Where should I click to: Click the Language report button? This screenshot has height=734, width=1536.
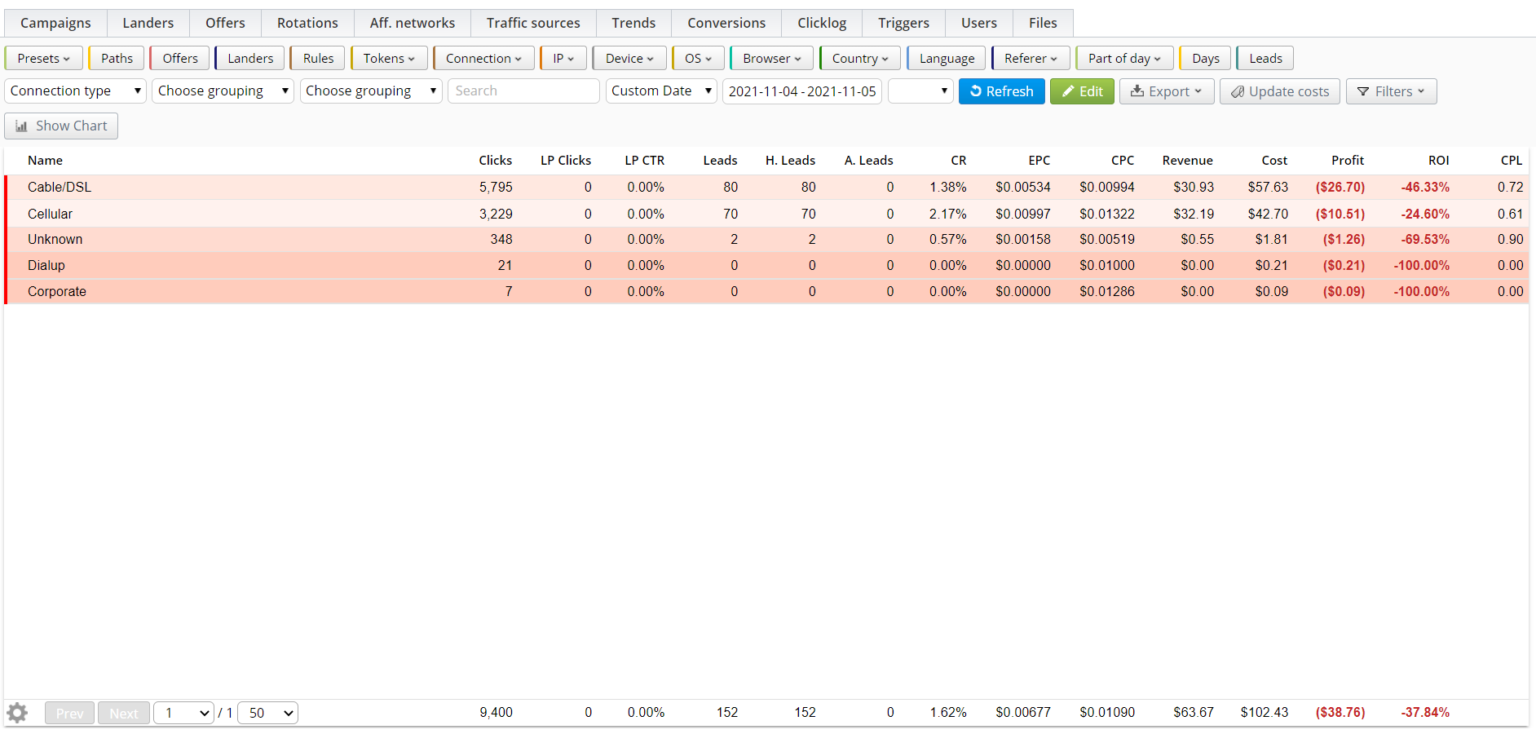point(947,58)
